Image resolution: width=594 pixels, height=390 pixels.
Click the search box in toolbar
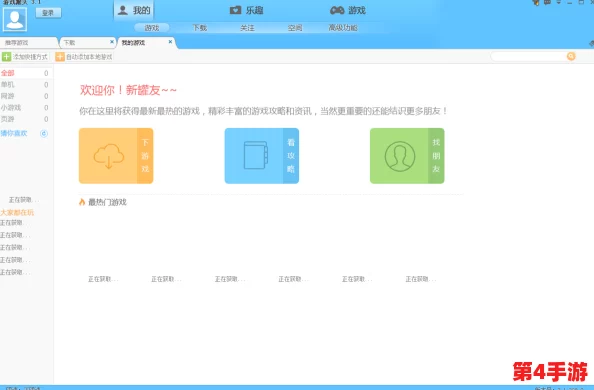point(528,56)
